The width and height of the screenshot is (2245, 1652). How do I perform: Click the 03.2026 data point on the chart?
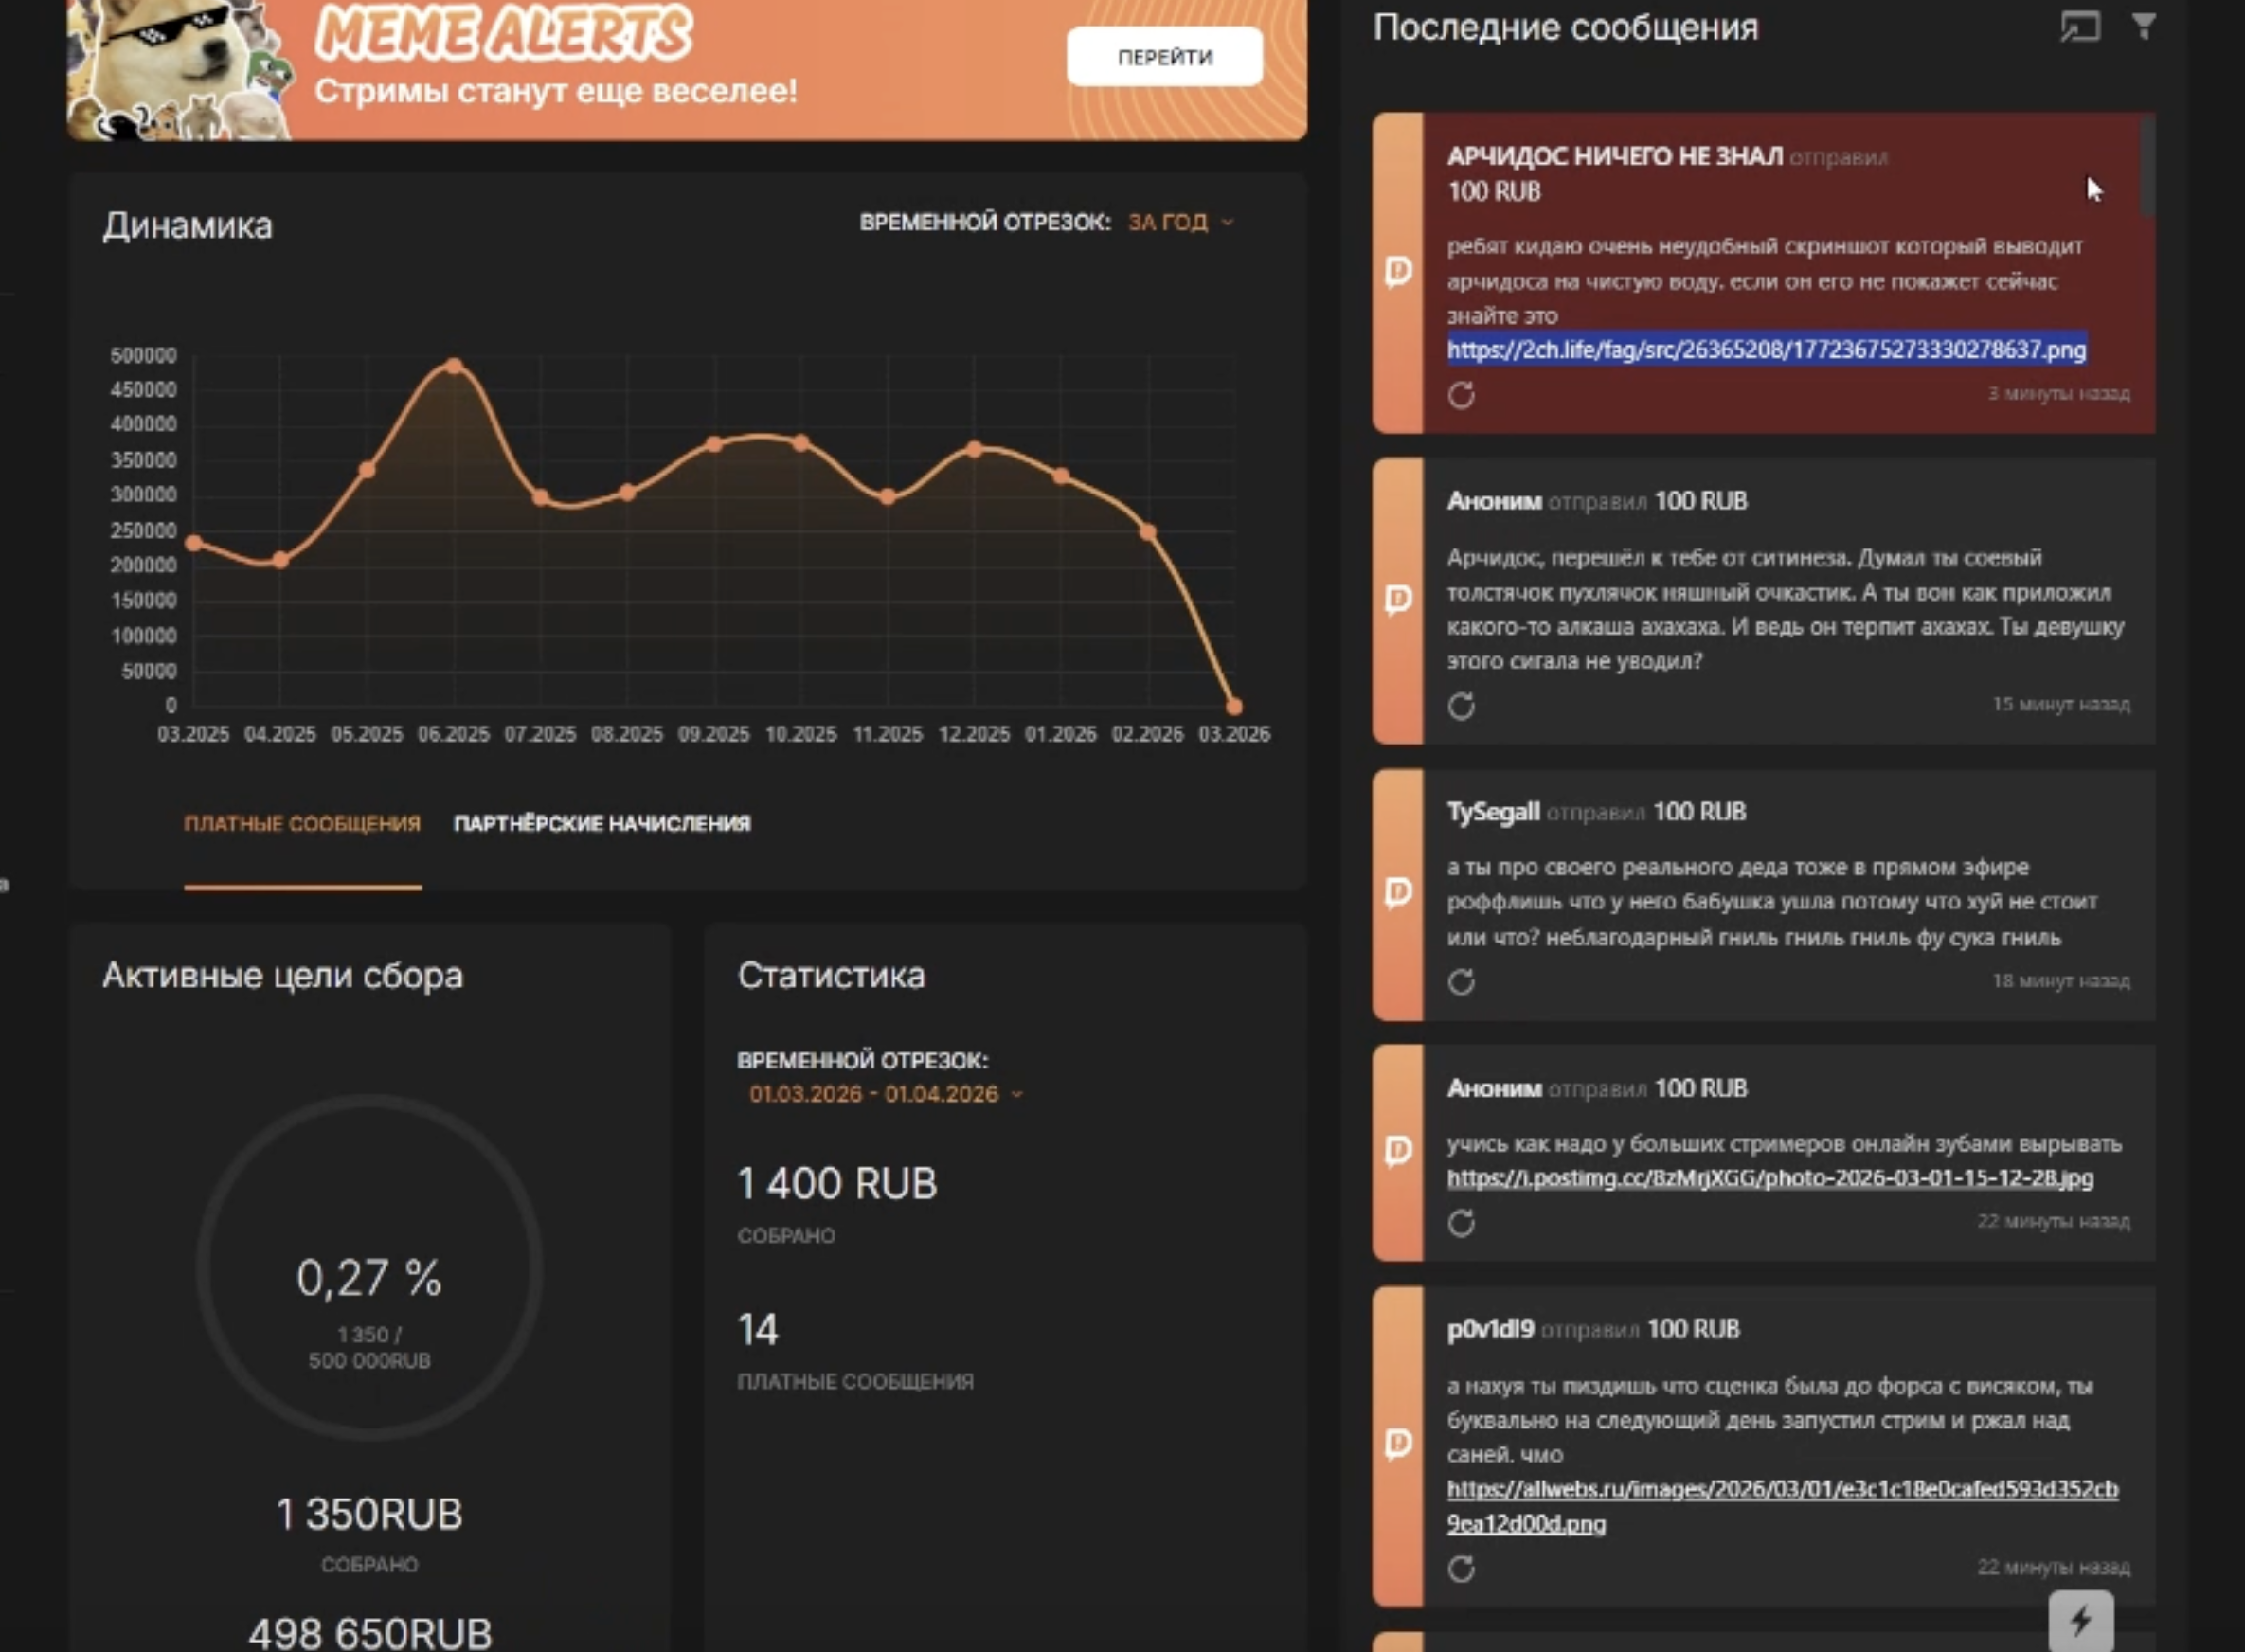[x=1234, y=706]
